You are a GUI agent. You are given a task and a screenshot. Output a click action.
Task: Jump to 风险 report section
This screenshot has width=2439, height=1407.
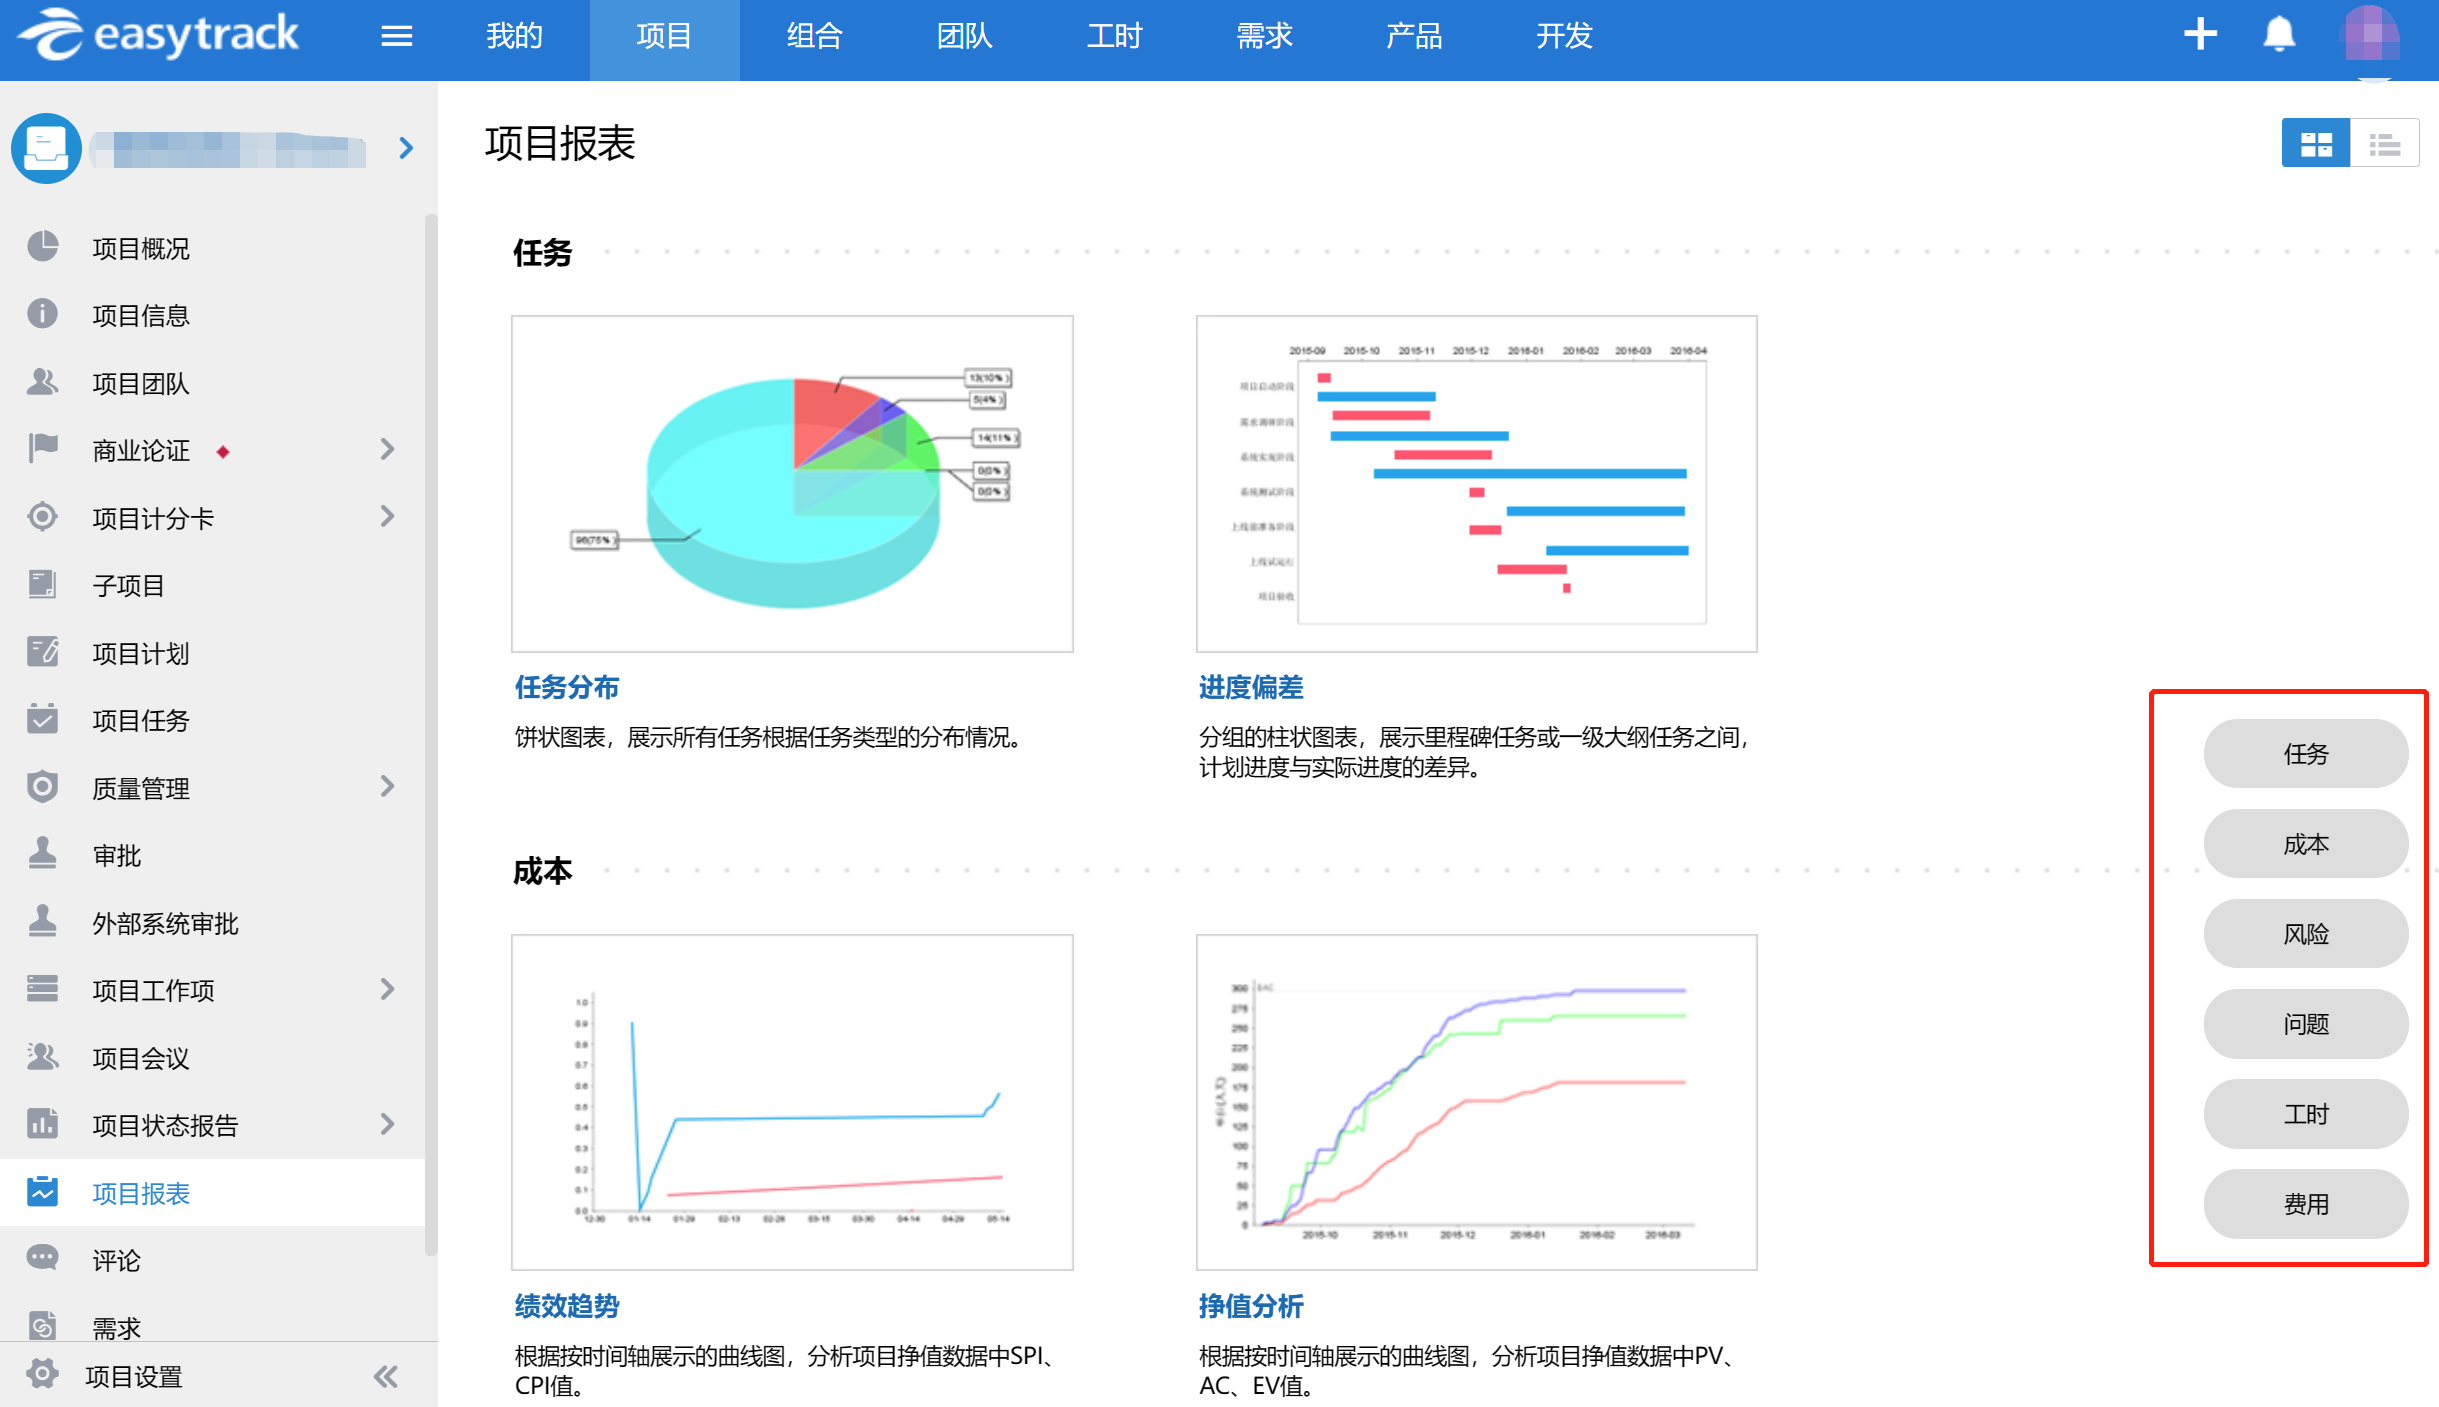pos(2305,934)
